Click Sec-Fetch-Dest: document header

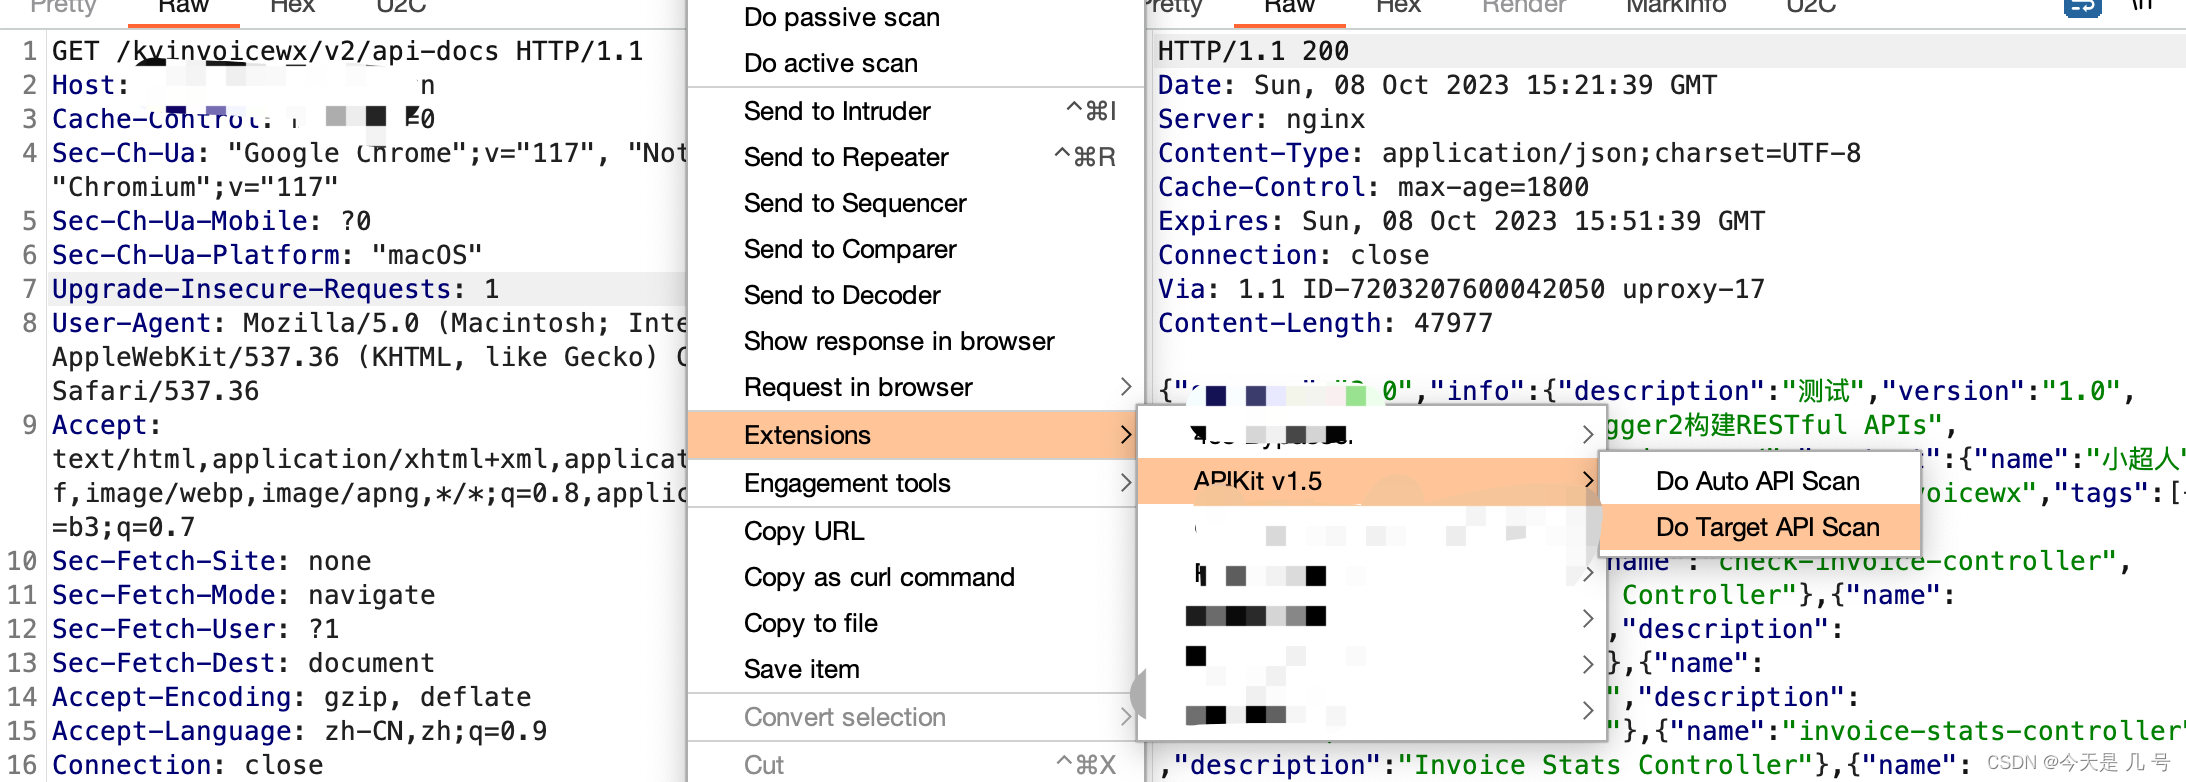[244, 663]
